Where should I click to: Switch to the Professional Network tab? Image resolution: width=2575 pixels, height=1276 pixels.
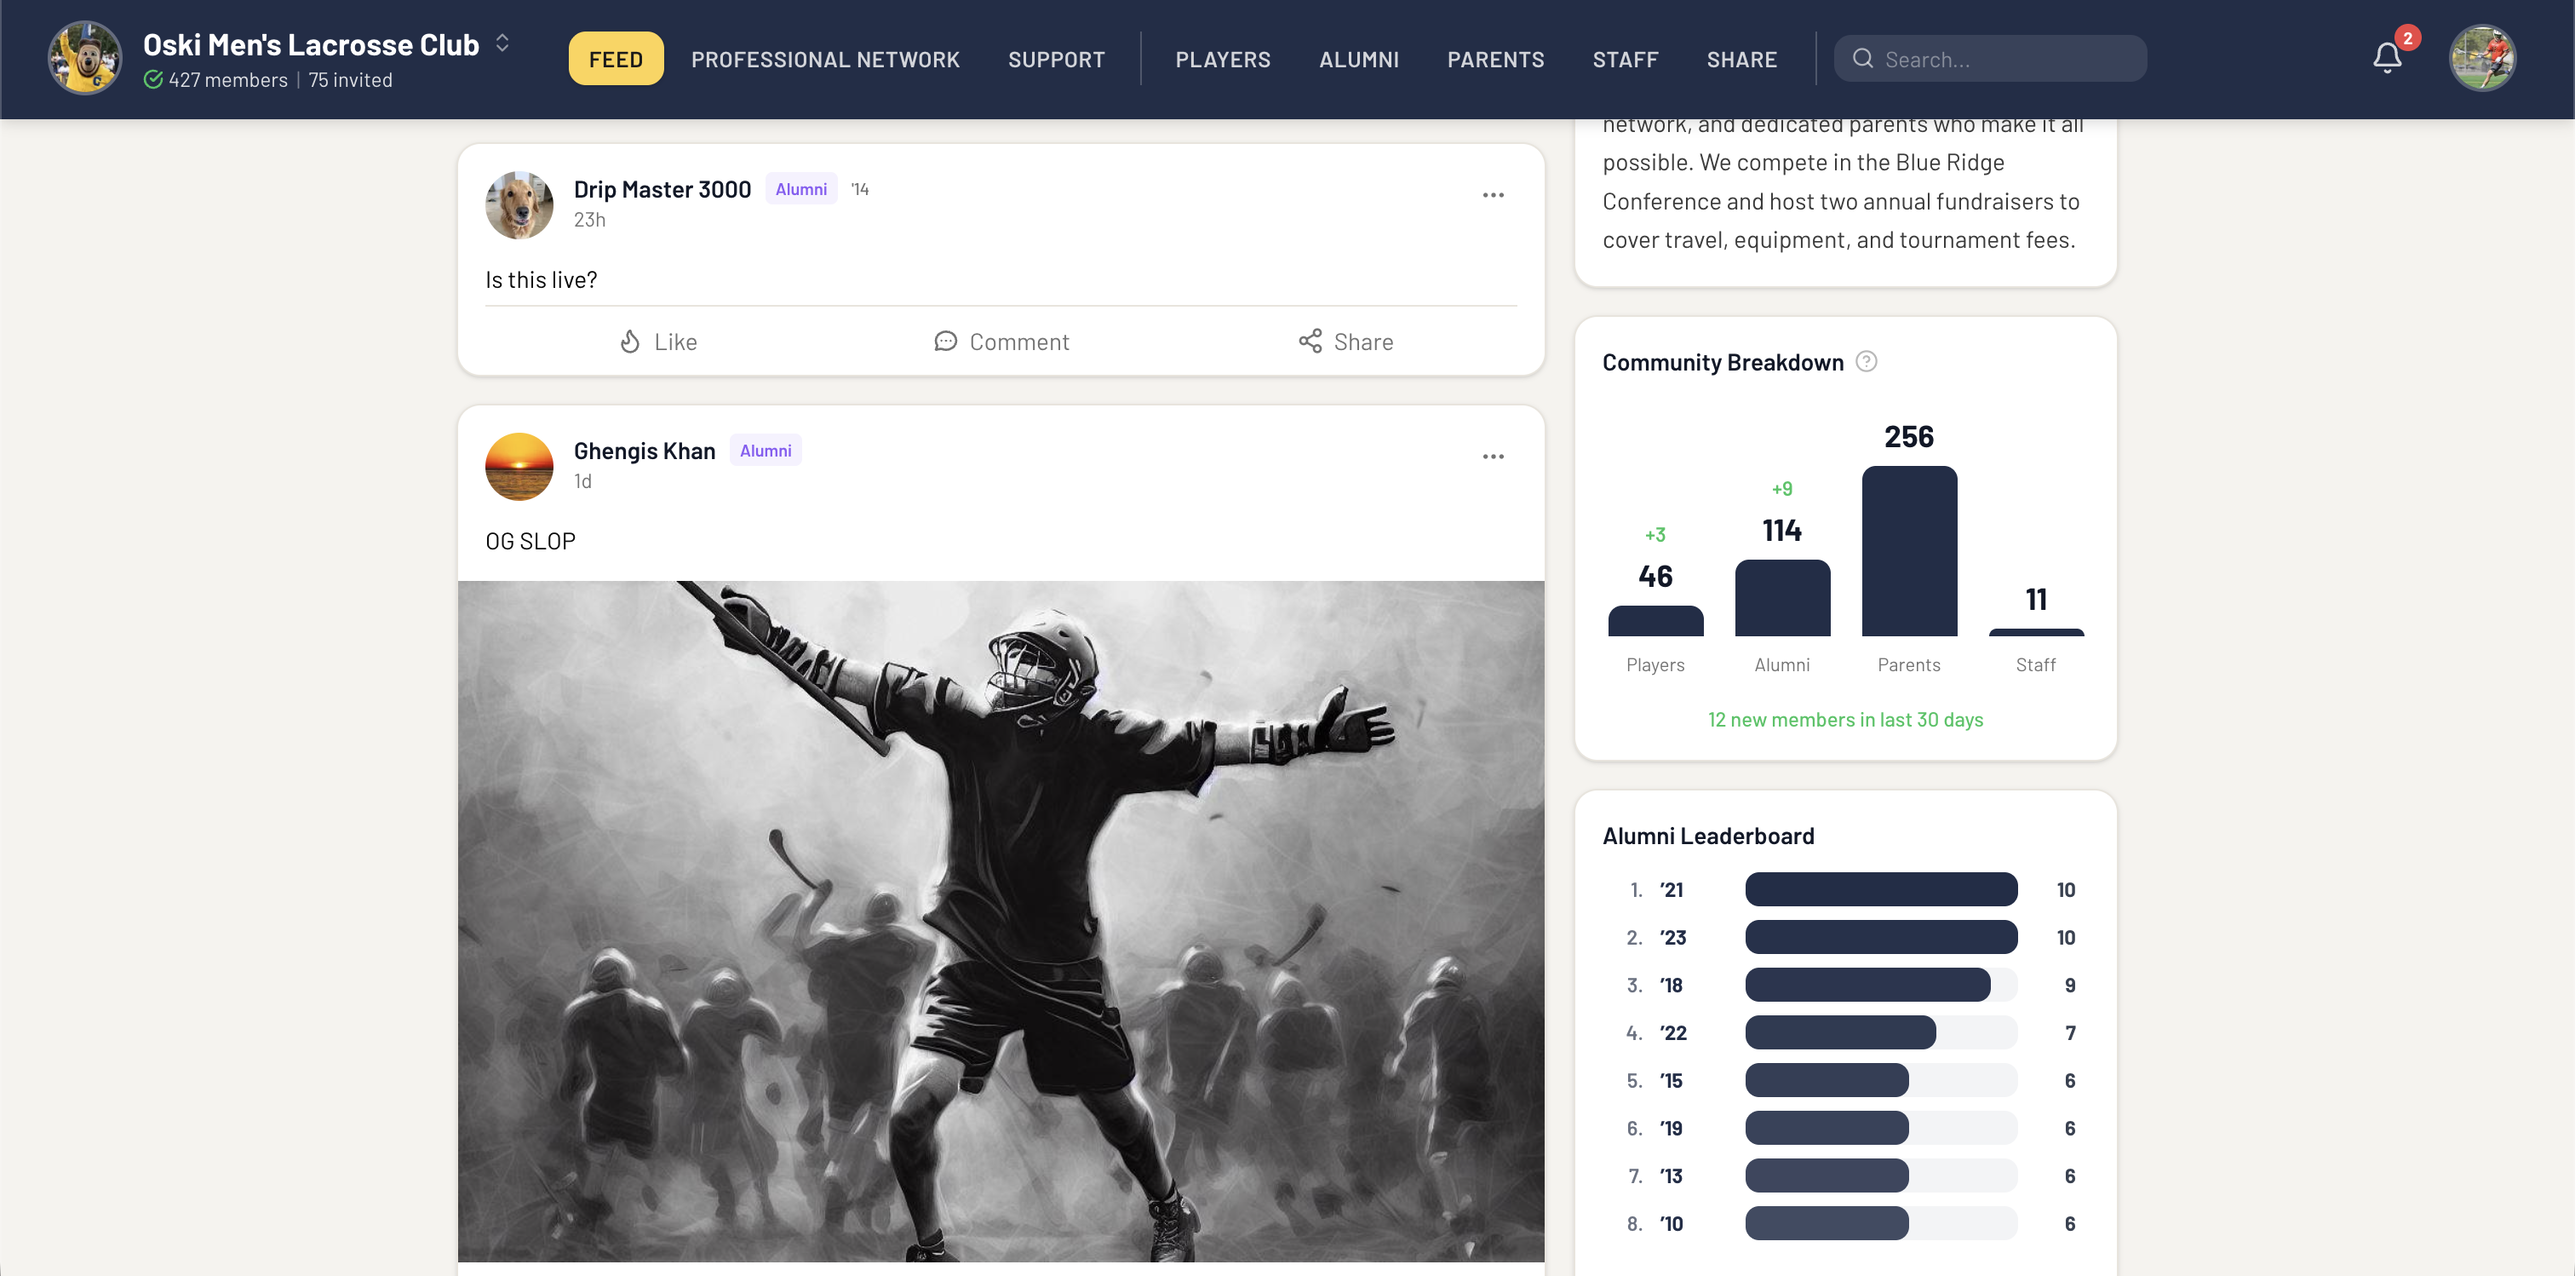(x=825, y=59)
